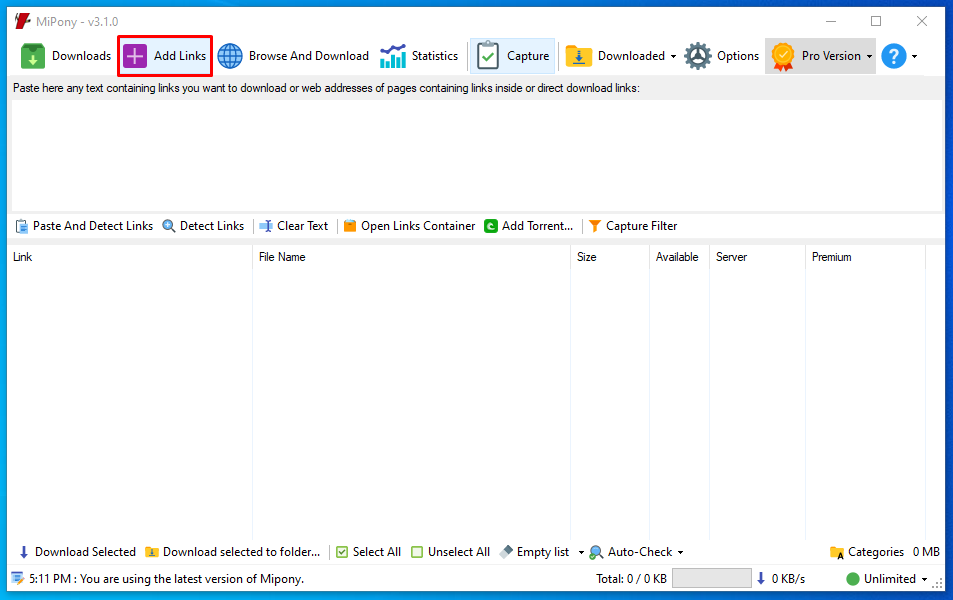Clear Text in the links box
The width and height of the screenshot is (953, 600).
click(x=294, y=226)
